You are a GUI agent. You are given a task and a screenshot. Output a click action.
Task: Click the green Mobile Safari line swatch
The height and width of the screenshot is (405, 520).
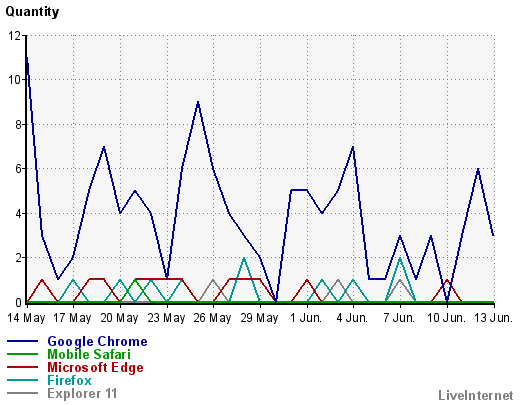point(22,354)
